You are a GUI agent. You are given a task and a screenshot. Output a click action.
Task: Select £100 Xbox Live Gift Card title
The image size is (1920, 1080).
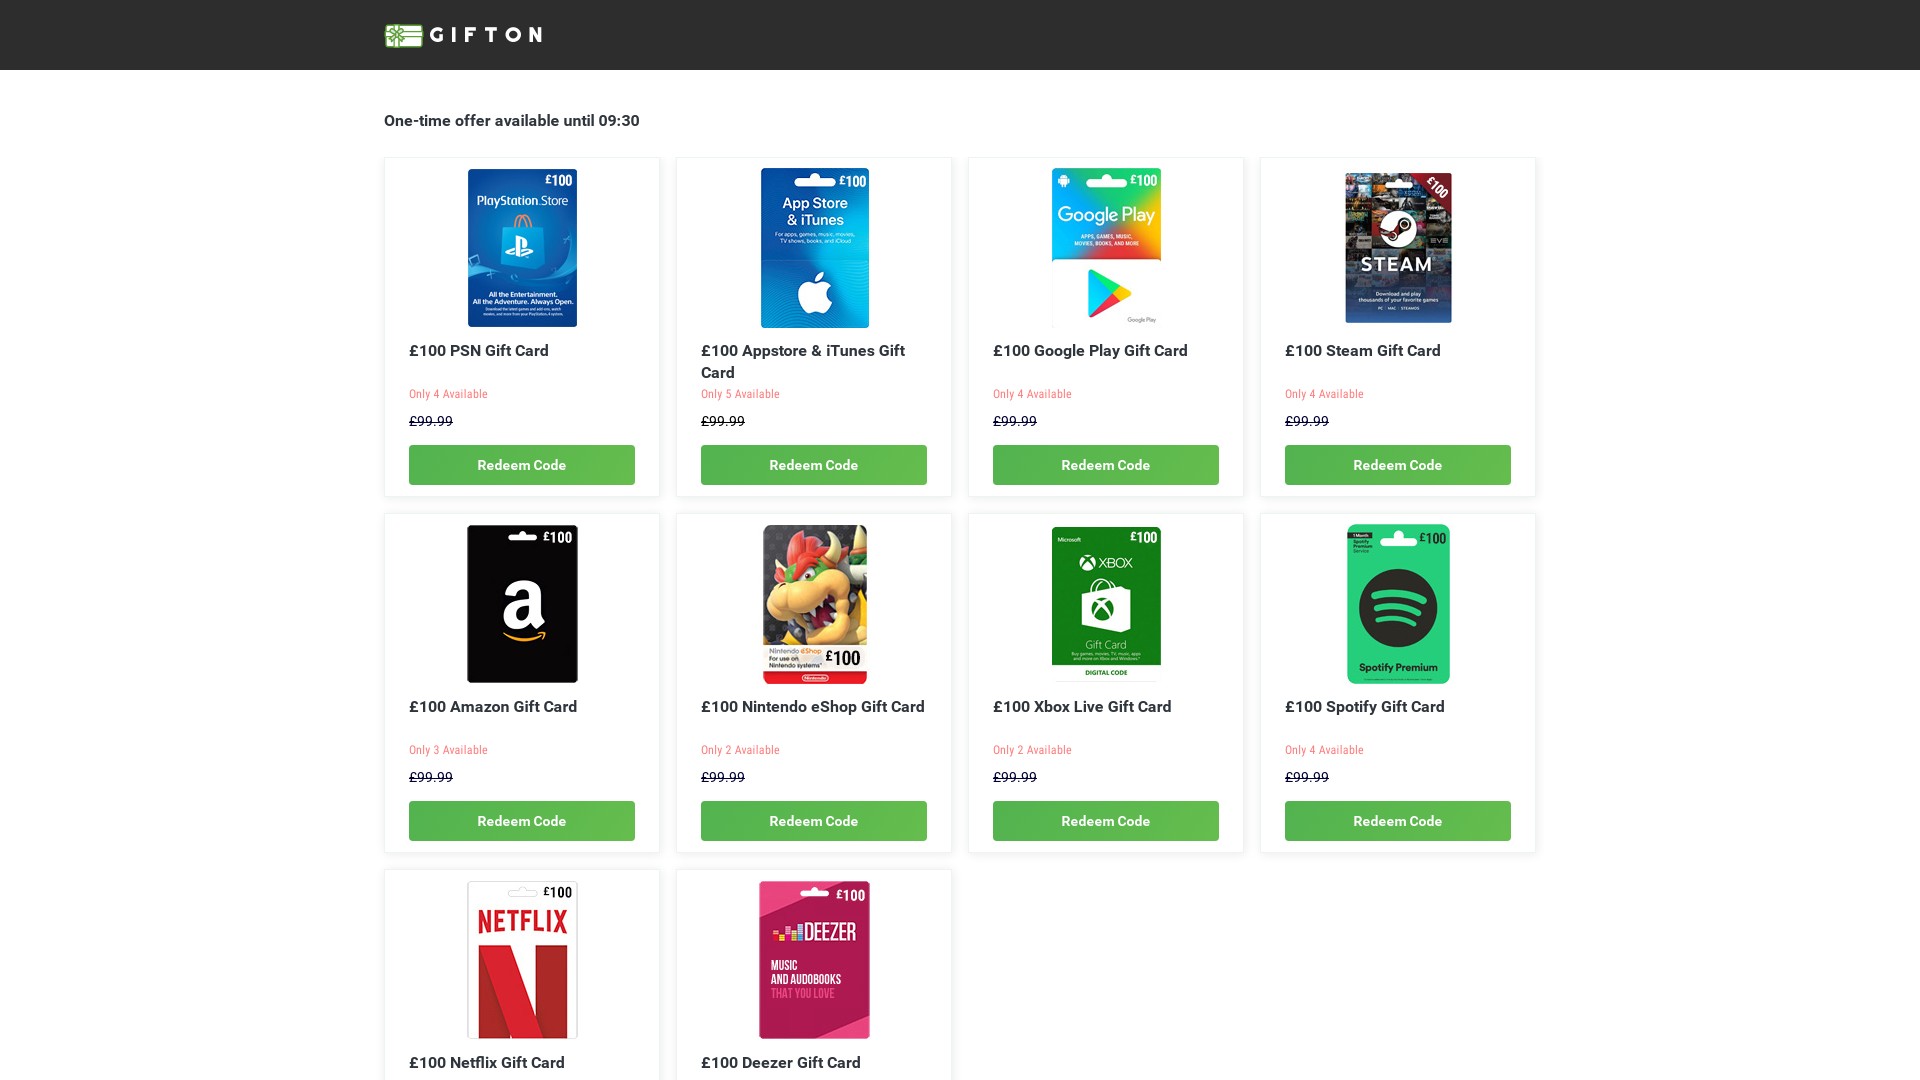point(1082,707)
